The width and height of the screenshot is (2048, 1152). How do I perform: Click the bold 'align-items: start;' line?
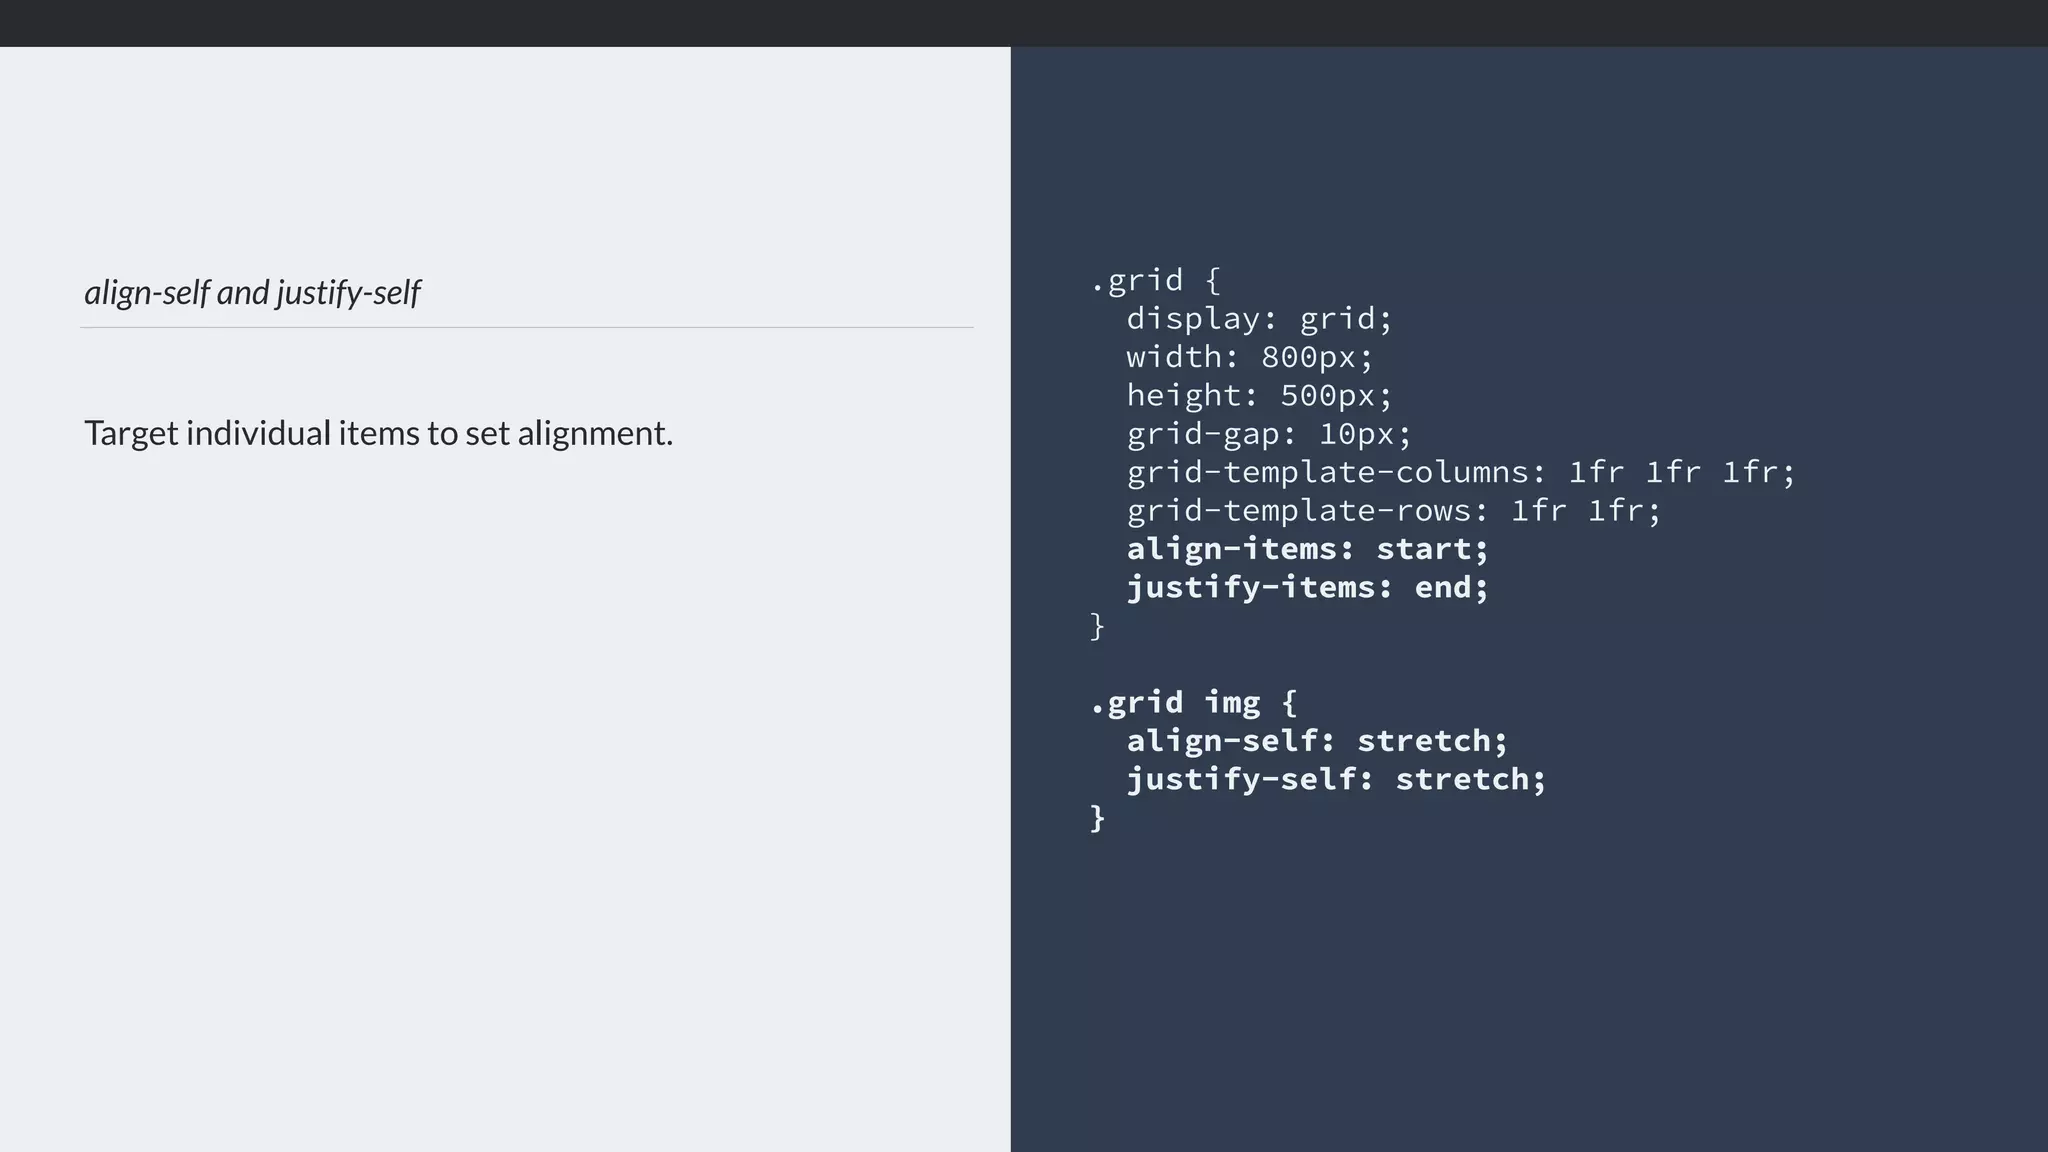coord(1307,549)
